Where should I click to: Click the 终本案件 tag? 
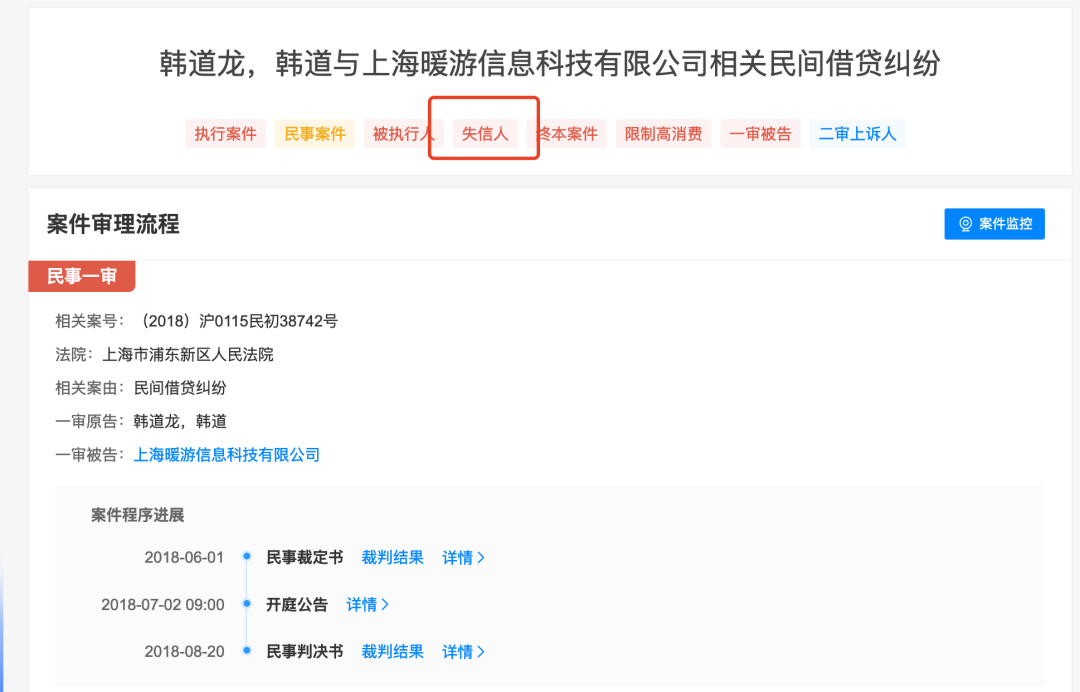click(566, 134)
